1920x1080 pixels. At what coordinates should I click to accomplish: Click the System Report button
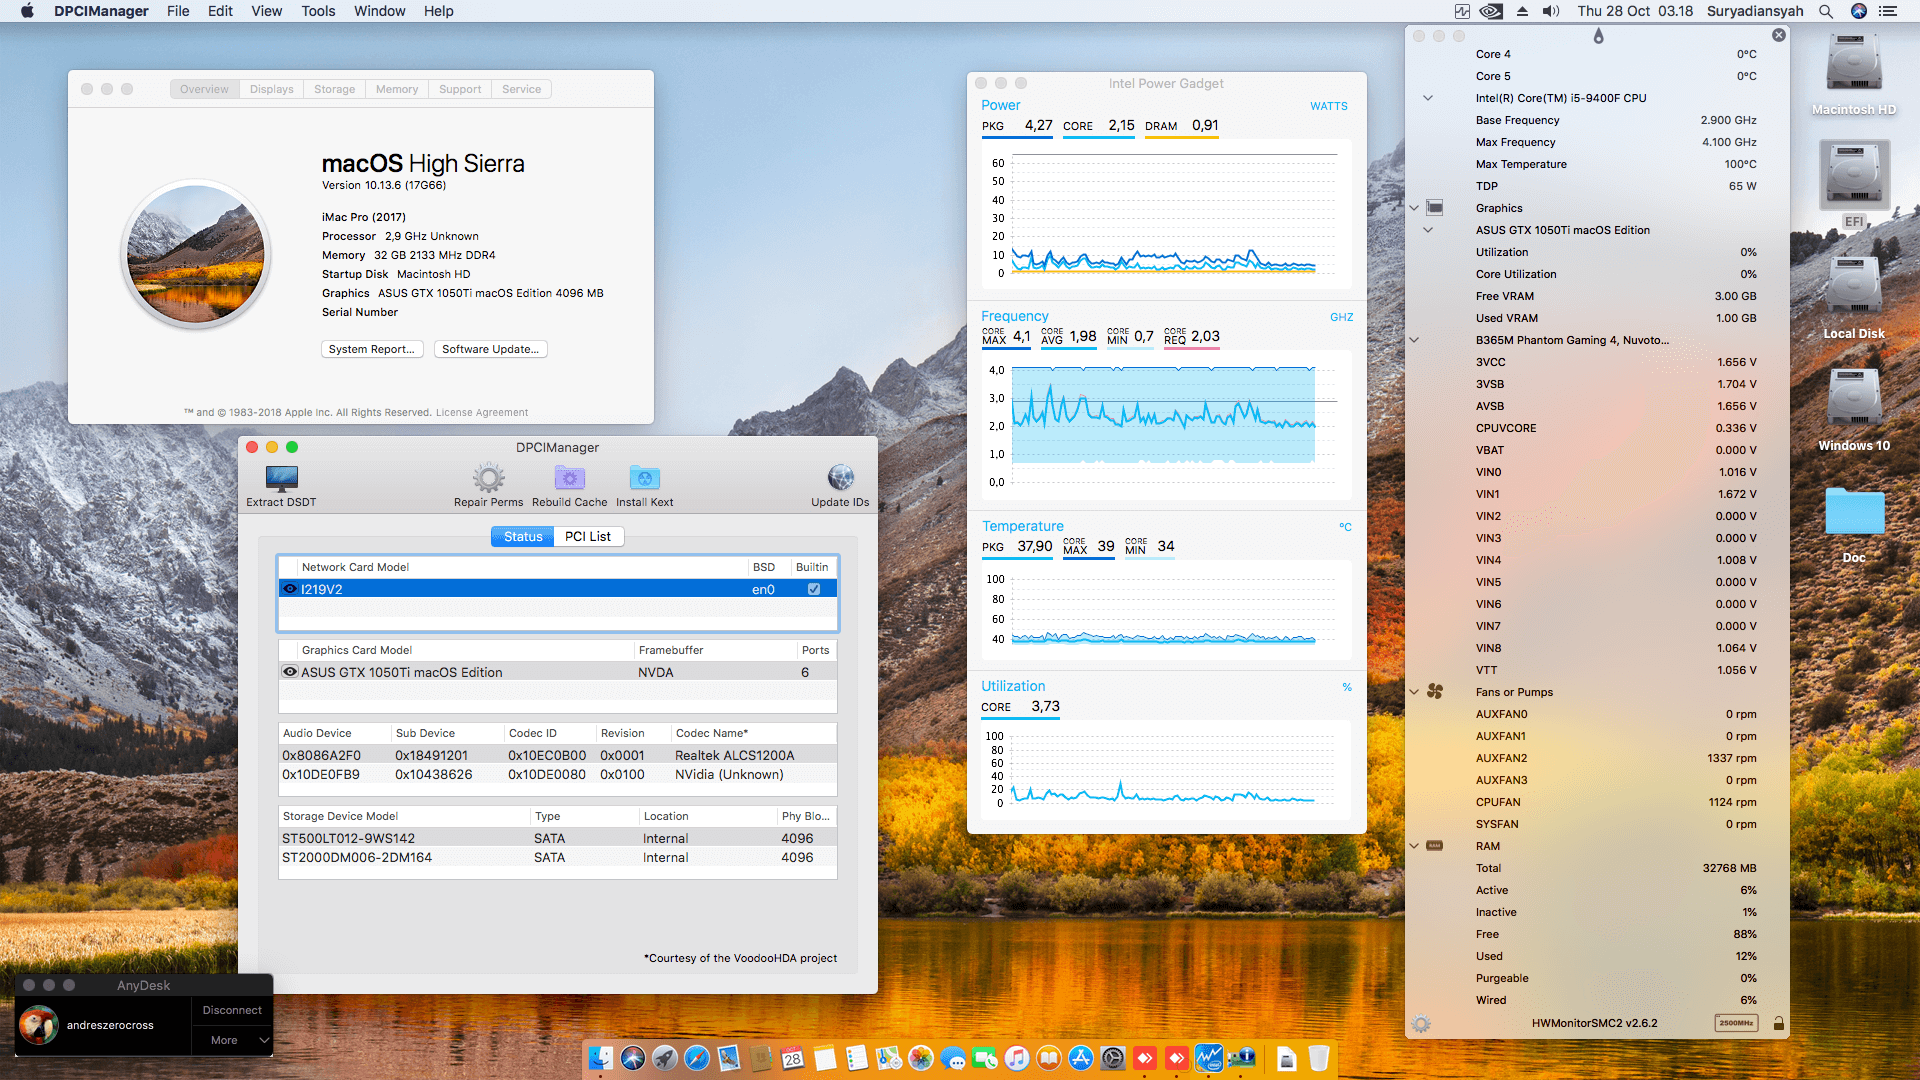(372, 349)
